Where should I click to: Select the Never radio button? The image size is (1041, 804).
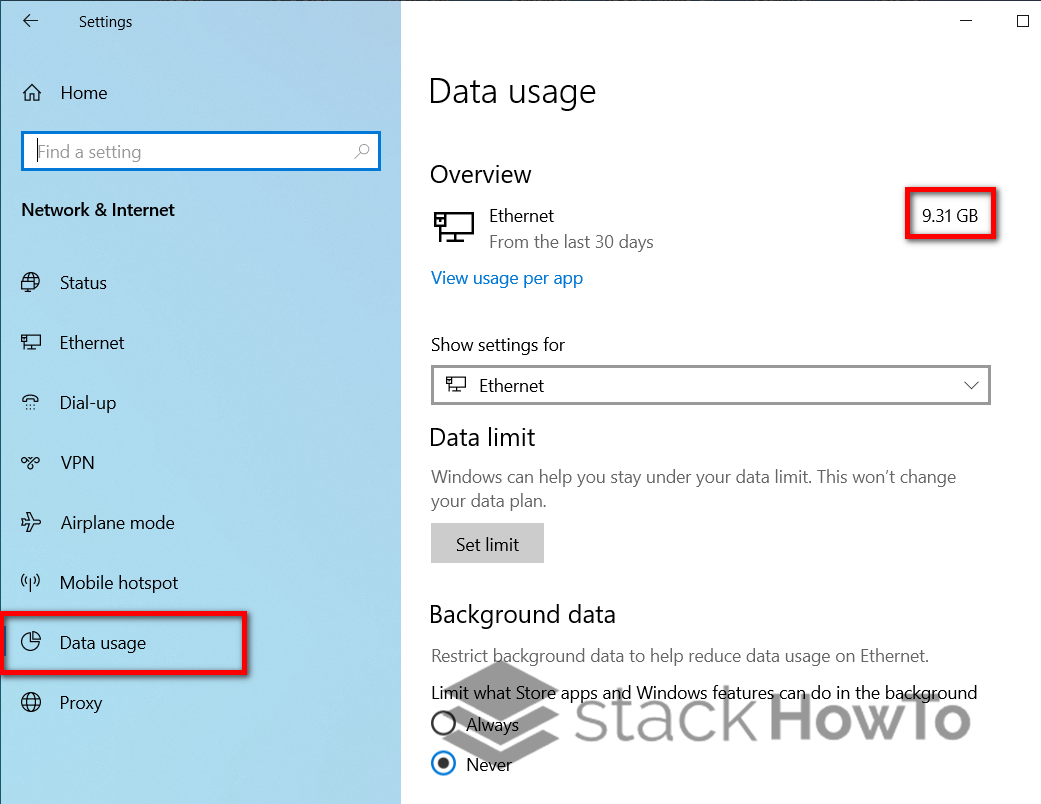coord(442,763)
